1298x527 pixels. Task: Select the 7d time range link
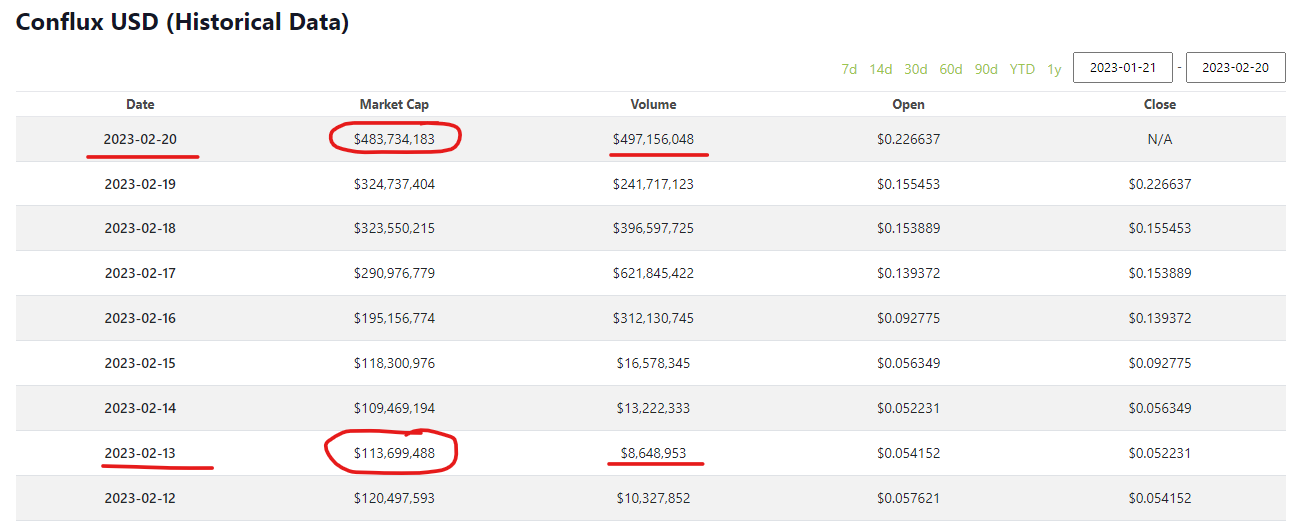[x=849, y=69]
